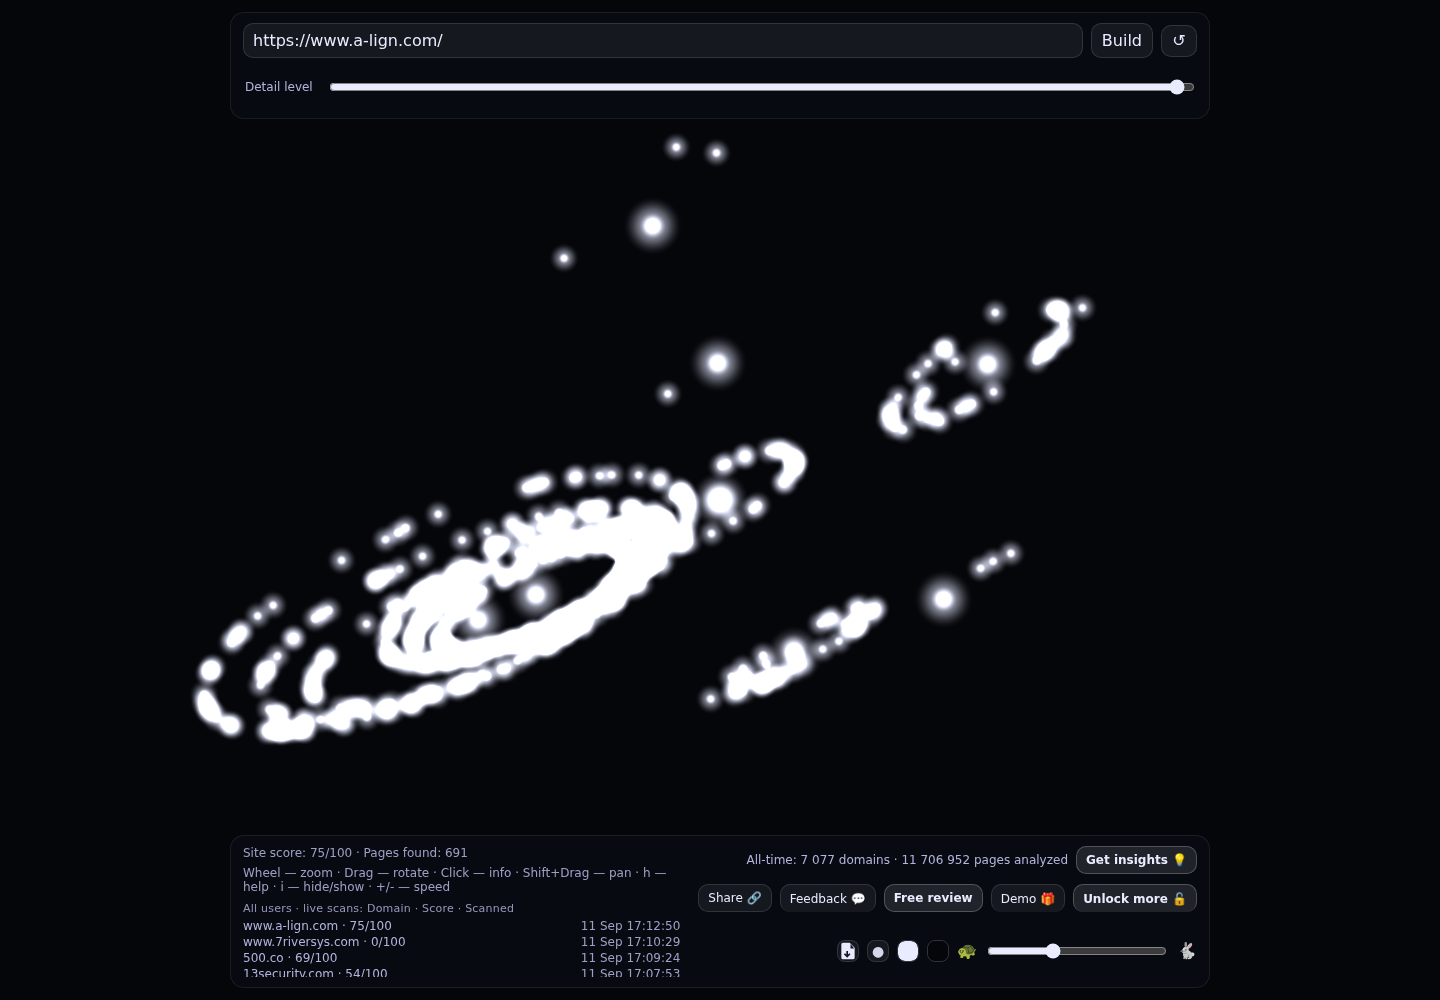Click the Detail level label
Viewport: 1440px width, 1000px height.
point(279,87)
